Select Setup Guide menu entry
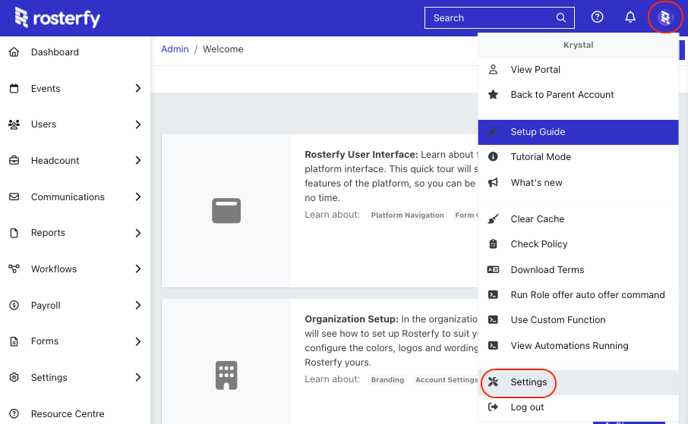Screen dimensions: 688x424 [x=537, y=132]
